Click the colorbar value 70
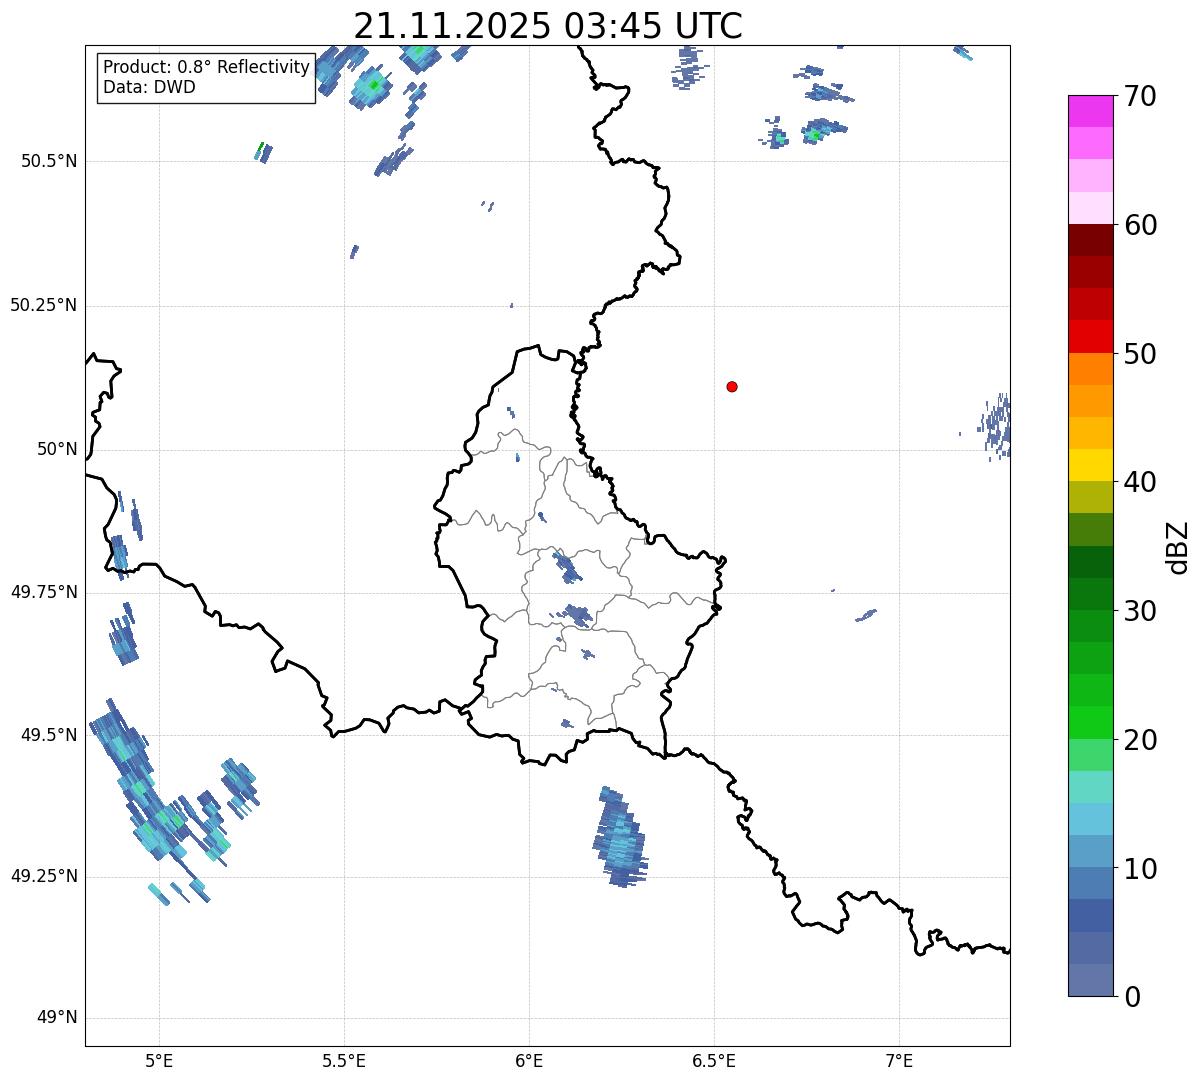The image size is (1202, 1081). pyautogui.click(x=1140, y=96)
